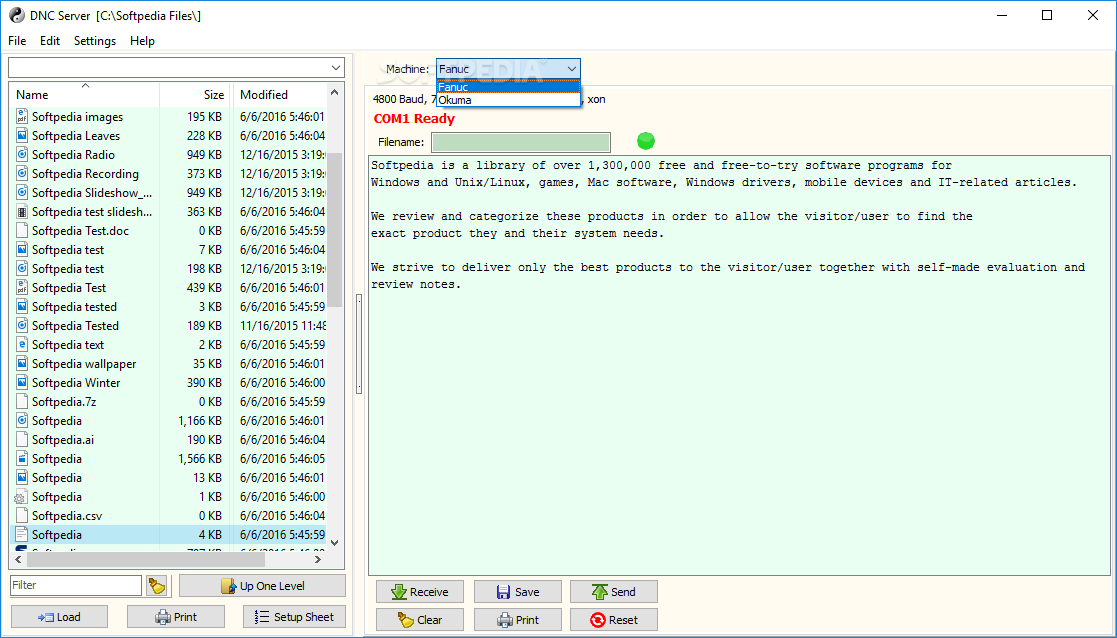Click the image icon of Softpedia 13 KB
The width and height of the screenshot is (1117, 638).
click(x=21, y=478)
